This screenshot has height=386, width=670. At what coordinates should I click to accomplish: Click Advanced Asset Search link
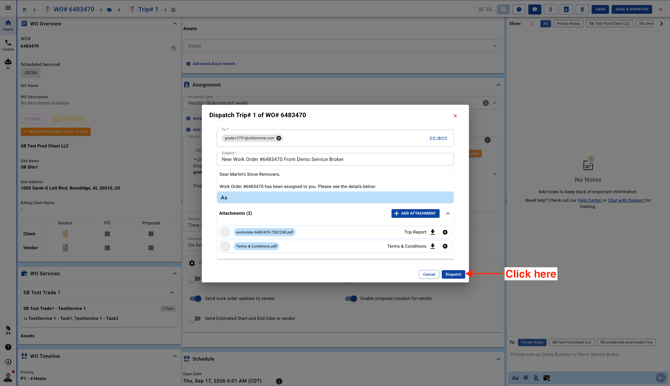211,64
